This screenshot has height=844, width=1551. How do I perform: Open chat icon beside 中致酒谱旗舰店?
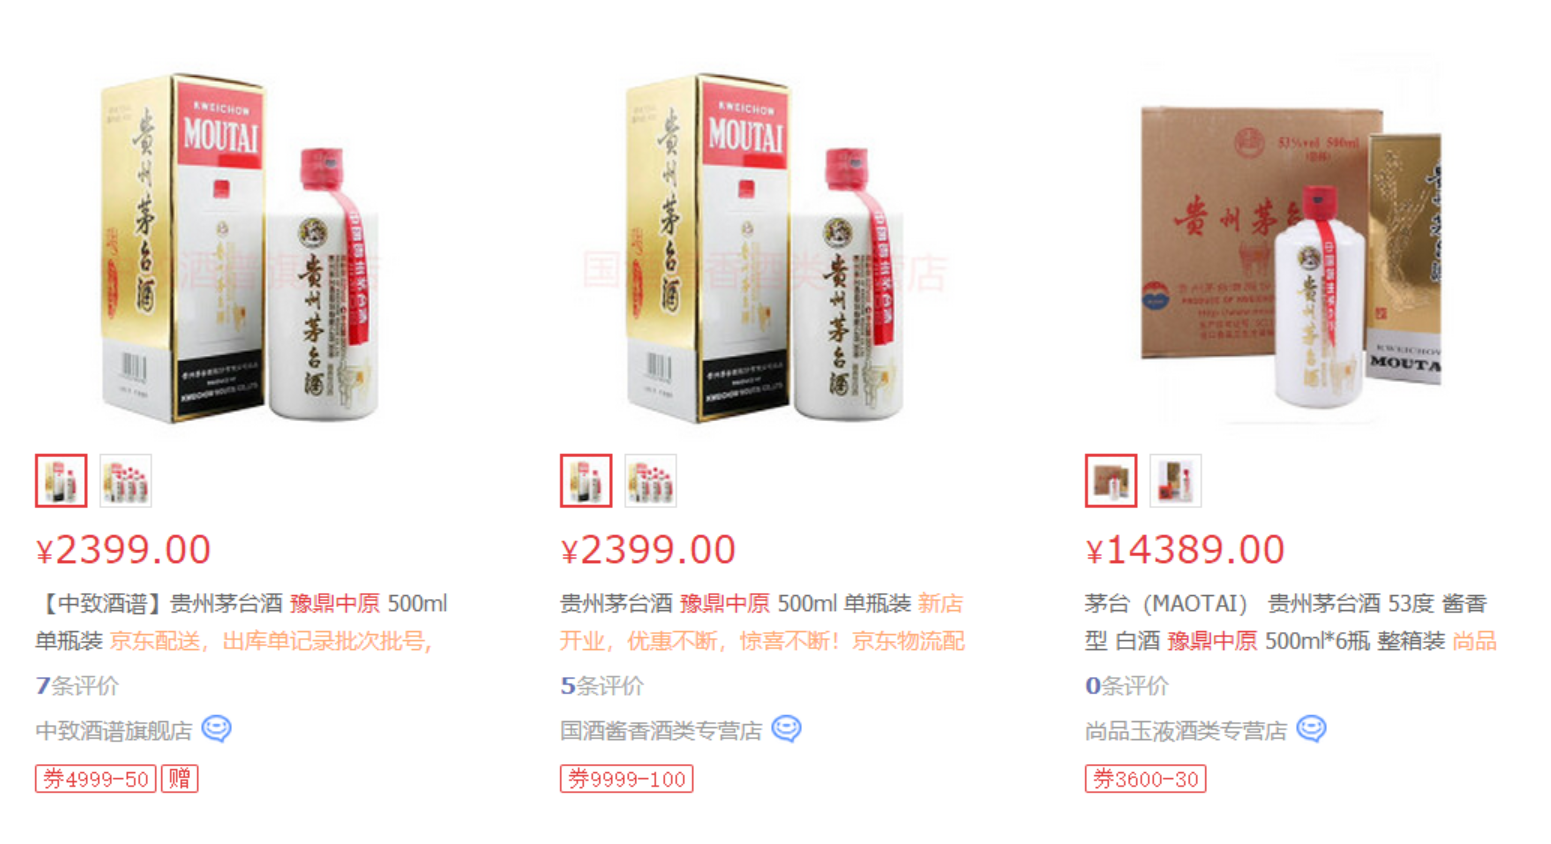click(x=216, y=729)
